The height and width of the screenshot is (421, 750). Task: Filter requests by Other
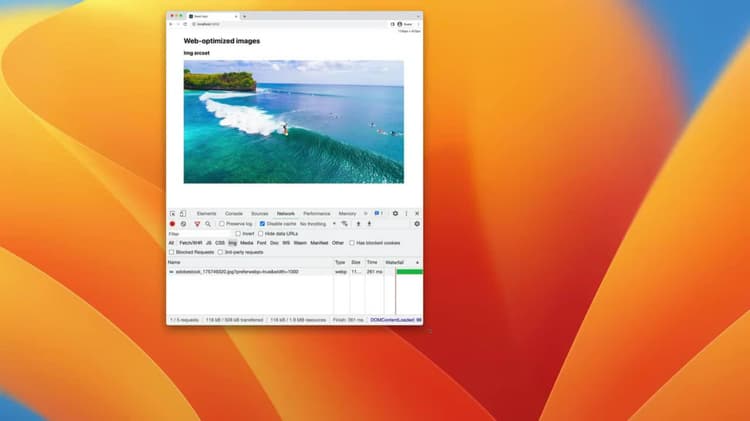tap(338, 243)
